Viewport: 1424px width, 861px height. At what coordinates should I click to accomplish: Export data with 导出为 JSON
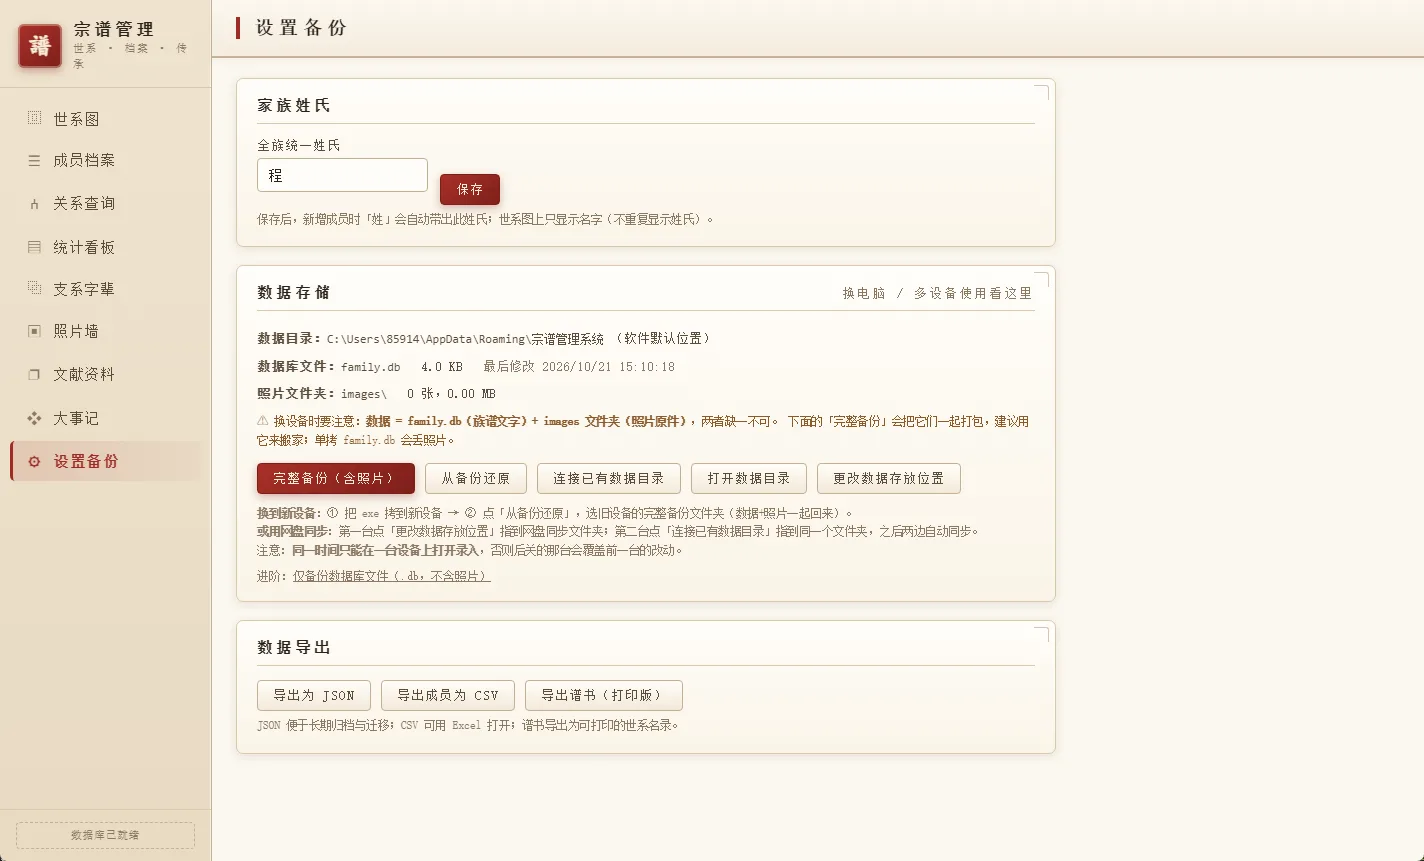[314, 695]
